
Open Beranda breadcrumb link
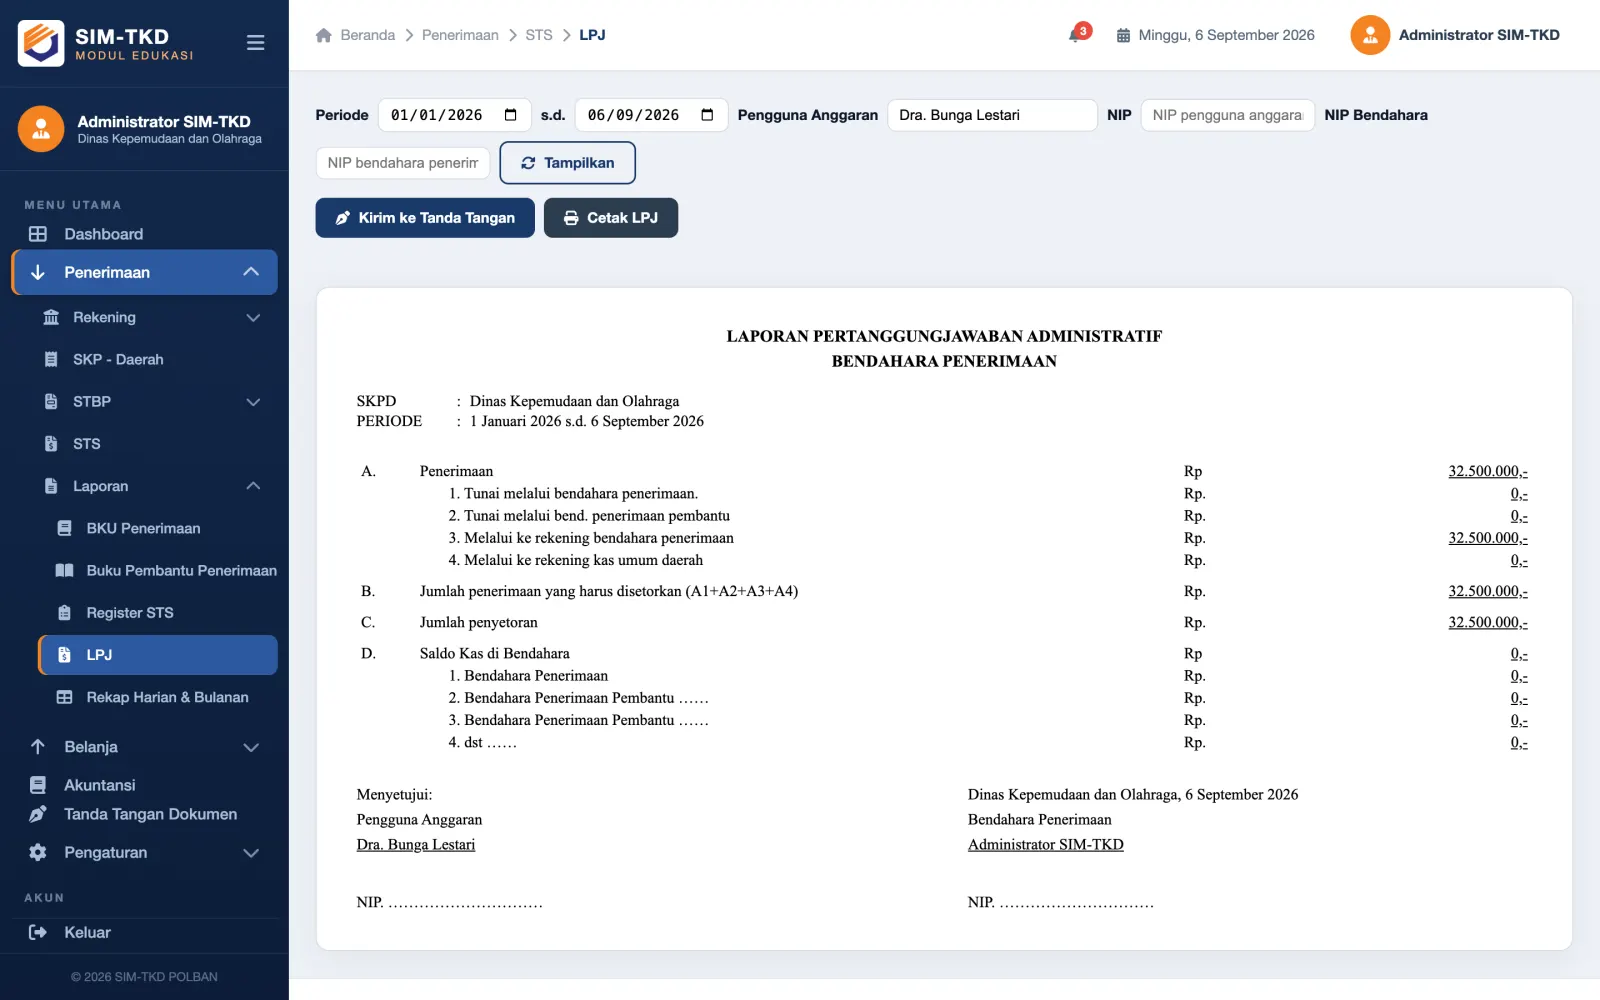coord(368,35)
